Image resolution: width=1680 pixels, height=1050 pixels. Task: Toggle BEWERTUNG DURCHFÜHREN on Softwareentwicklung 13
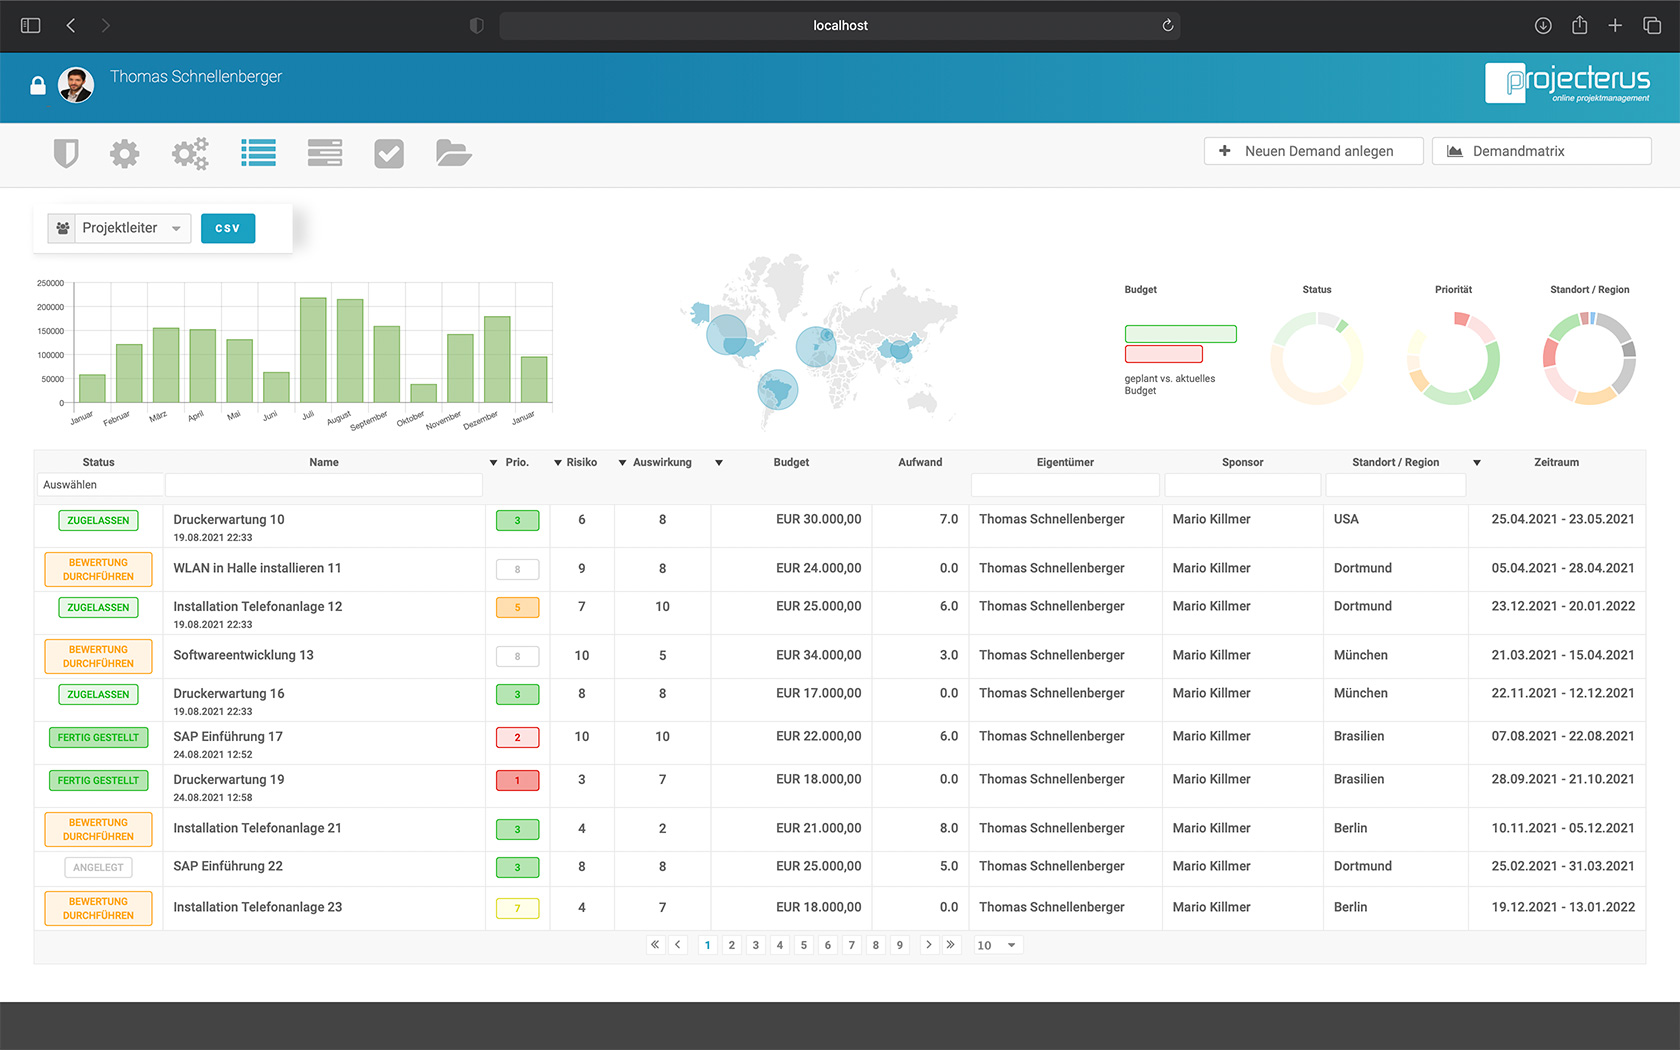pos(97,656)
